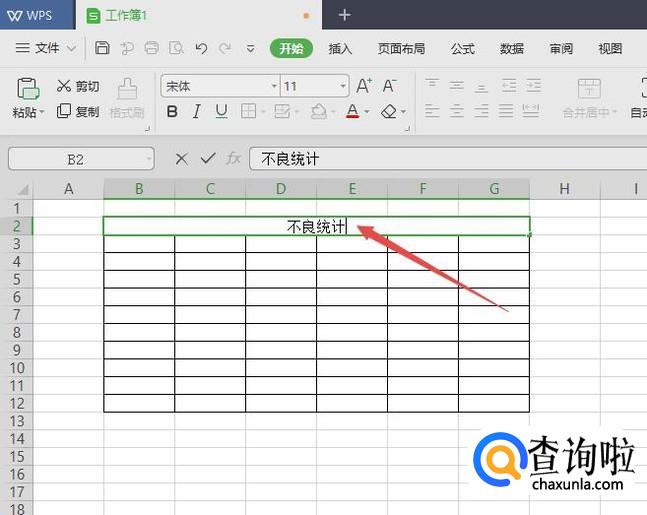Apply the borders icon

[x=248, y=111]
